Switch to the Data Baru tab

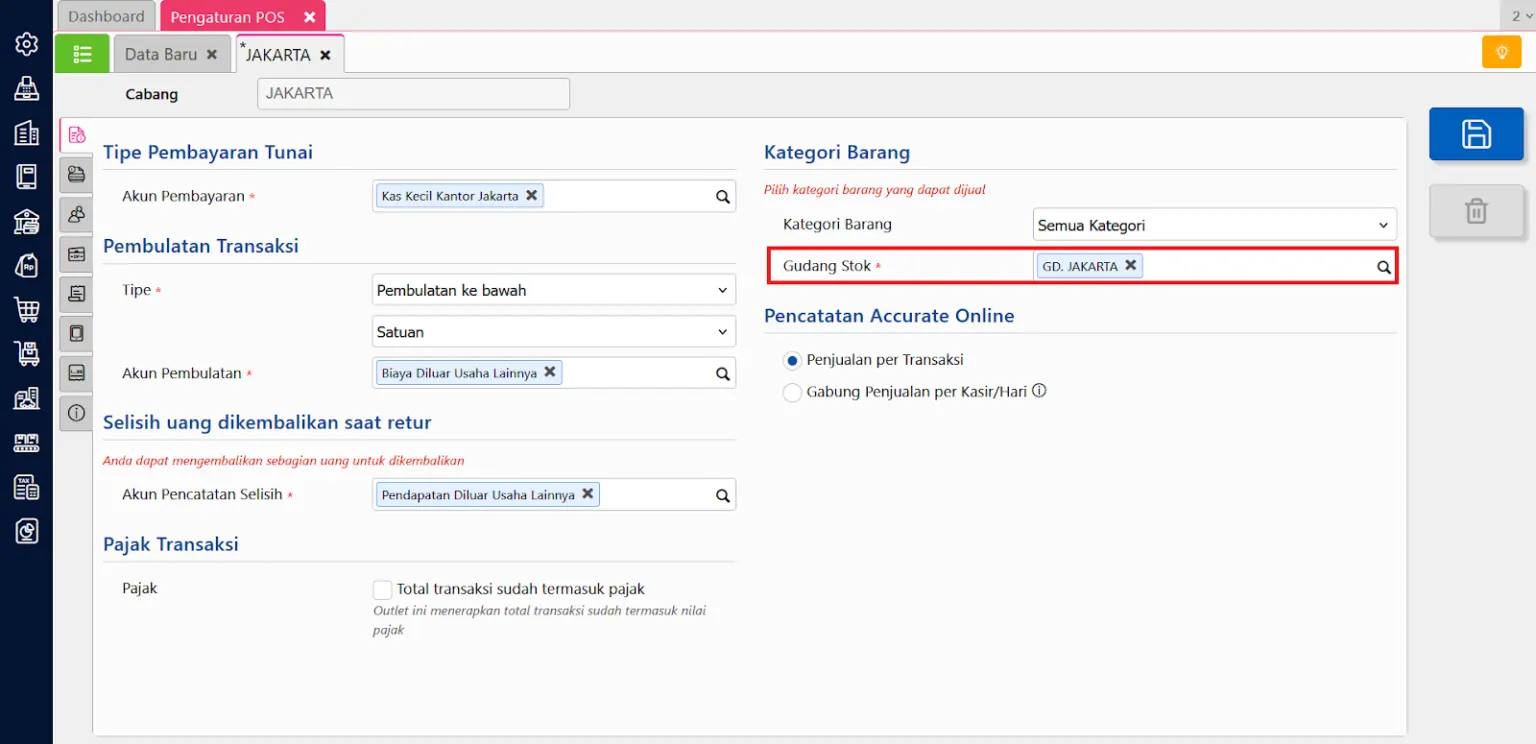coord(160,54)
